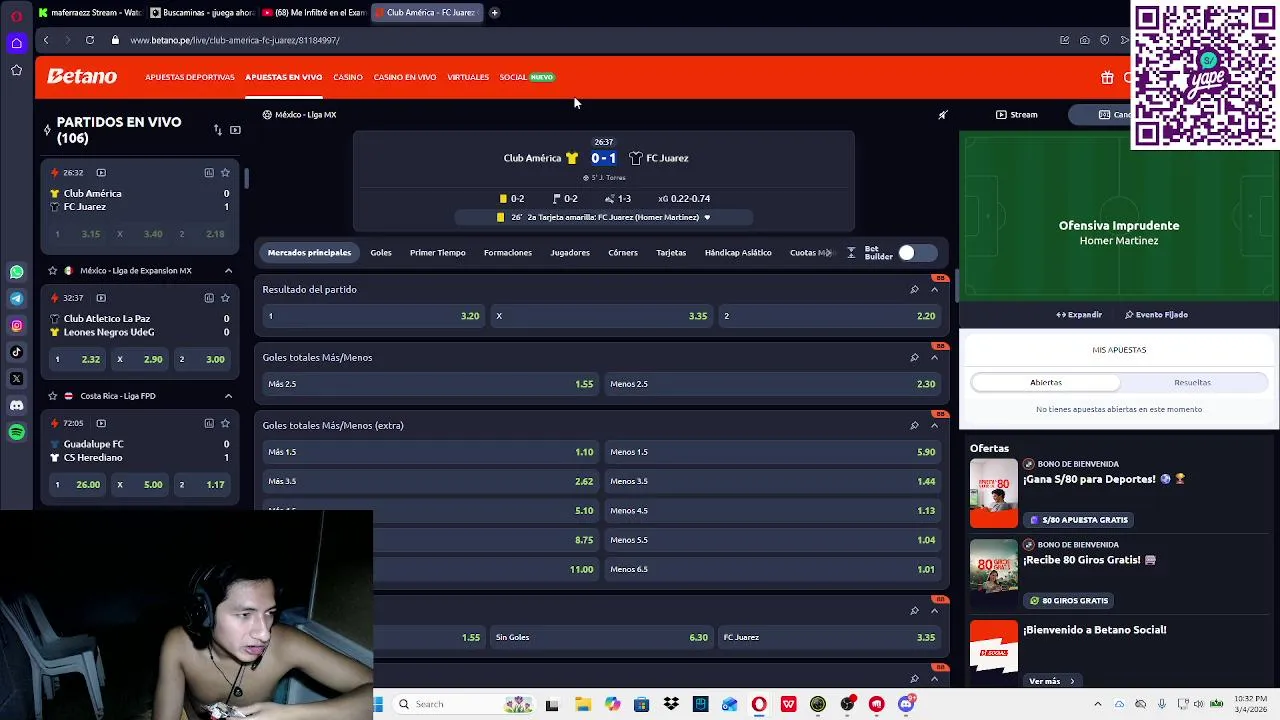Open the Discord sidebar icon
The image size is (1280, 720).
pos(17,405)
